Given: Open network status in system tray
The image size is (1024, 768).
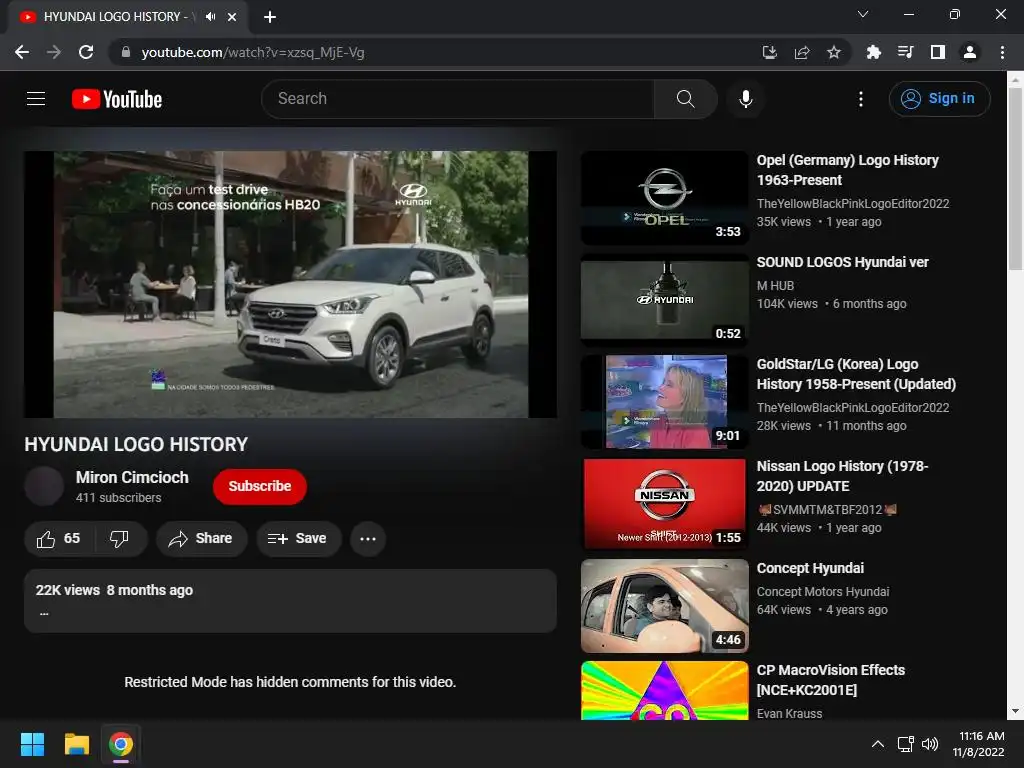Looking at the screenshot, I should tap(906, 744).
